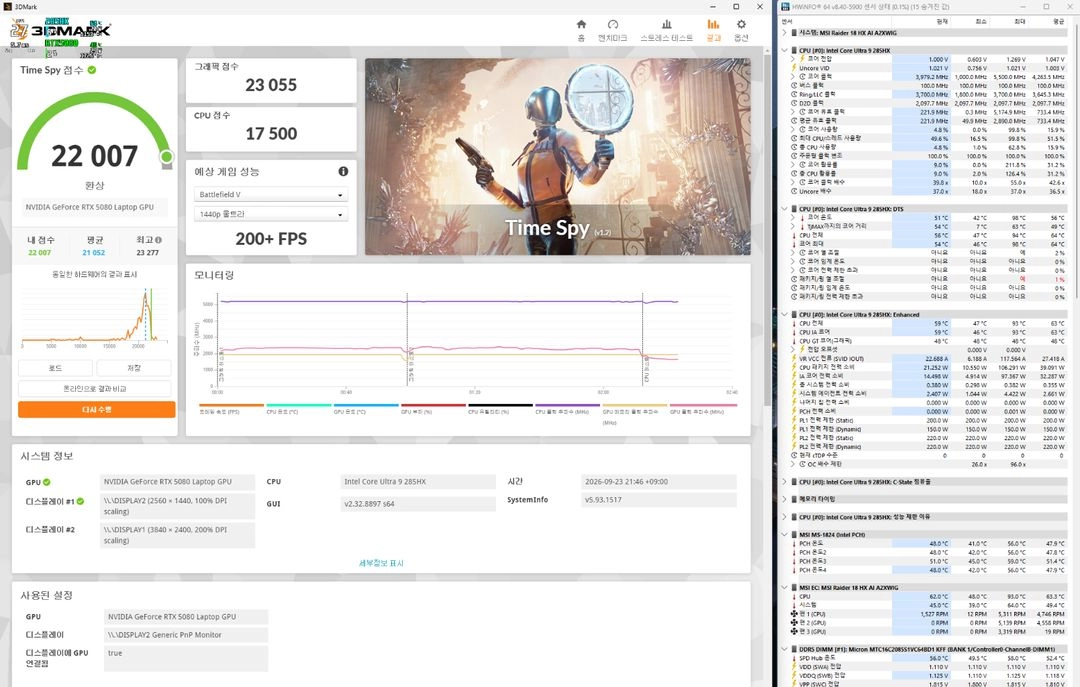
Task: Open the Home tab in 3DMark
Action: pyautogui.click(x=581, y=30)
